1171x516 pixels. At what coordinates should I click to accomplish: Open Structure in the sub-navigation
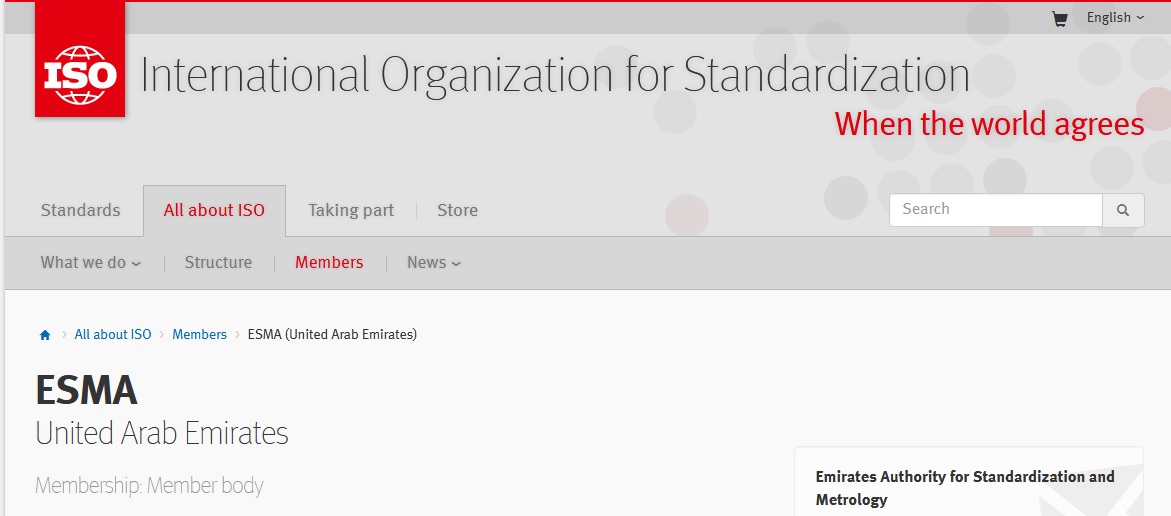click(218, 263)
